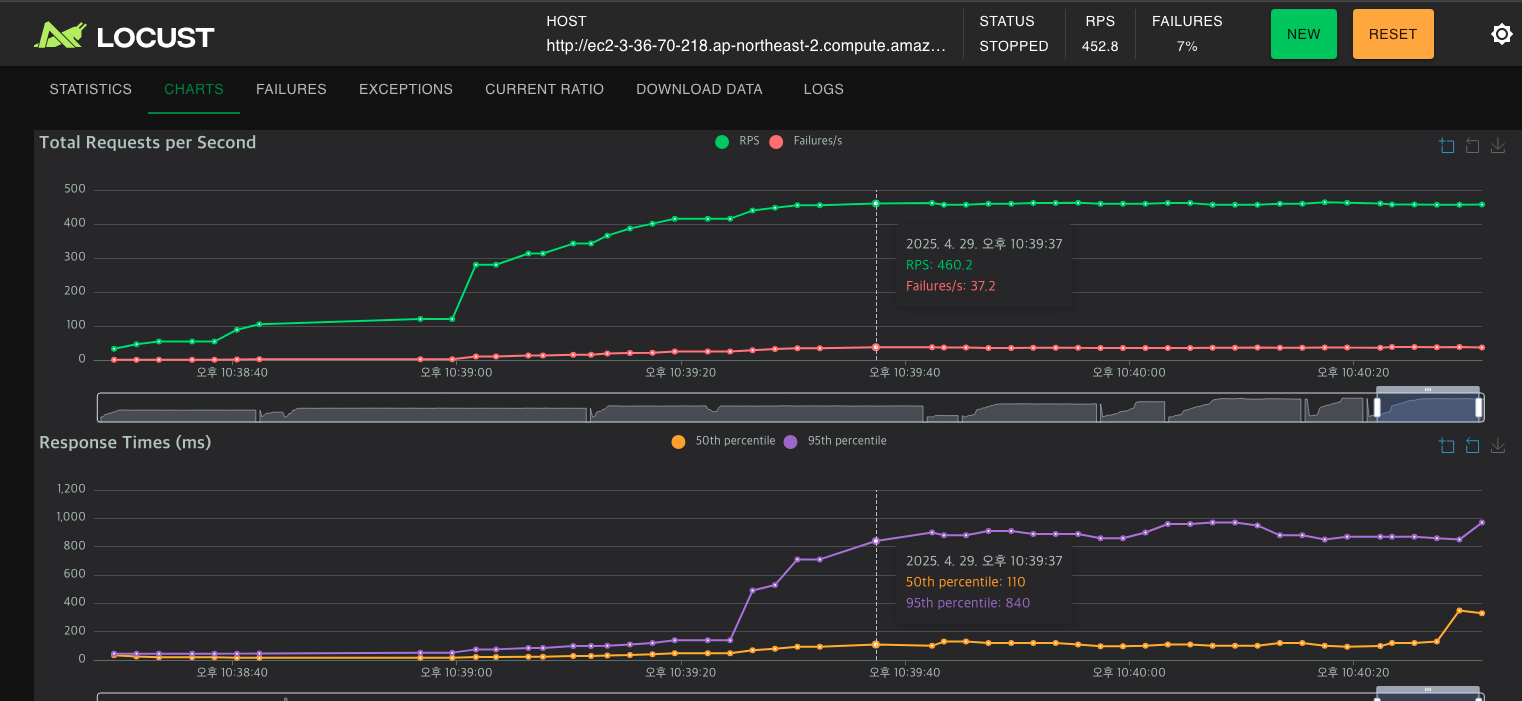The image size is (1522, 701).
Task: Download Total Requests chart as image
Action: [x=1498, y=146]
